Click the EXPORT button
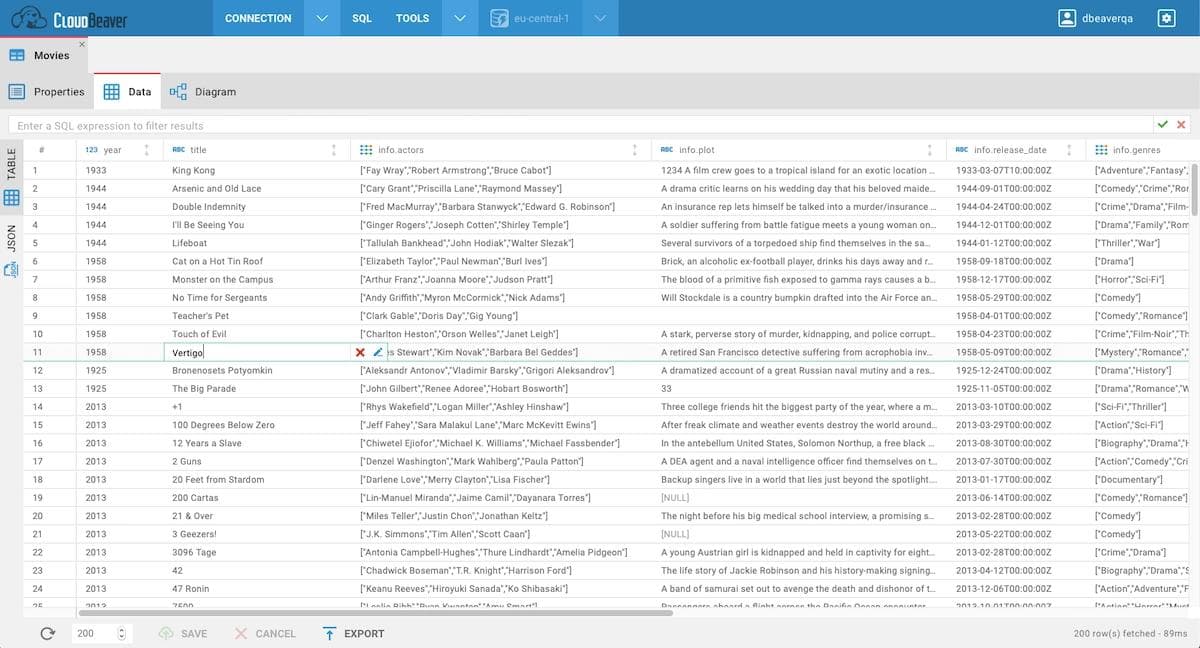 pos(353,632)
